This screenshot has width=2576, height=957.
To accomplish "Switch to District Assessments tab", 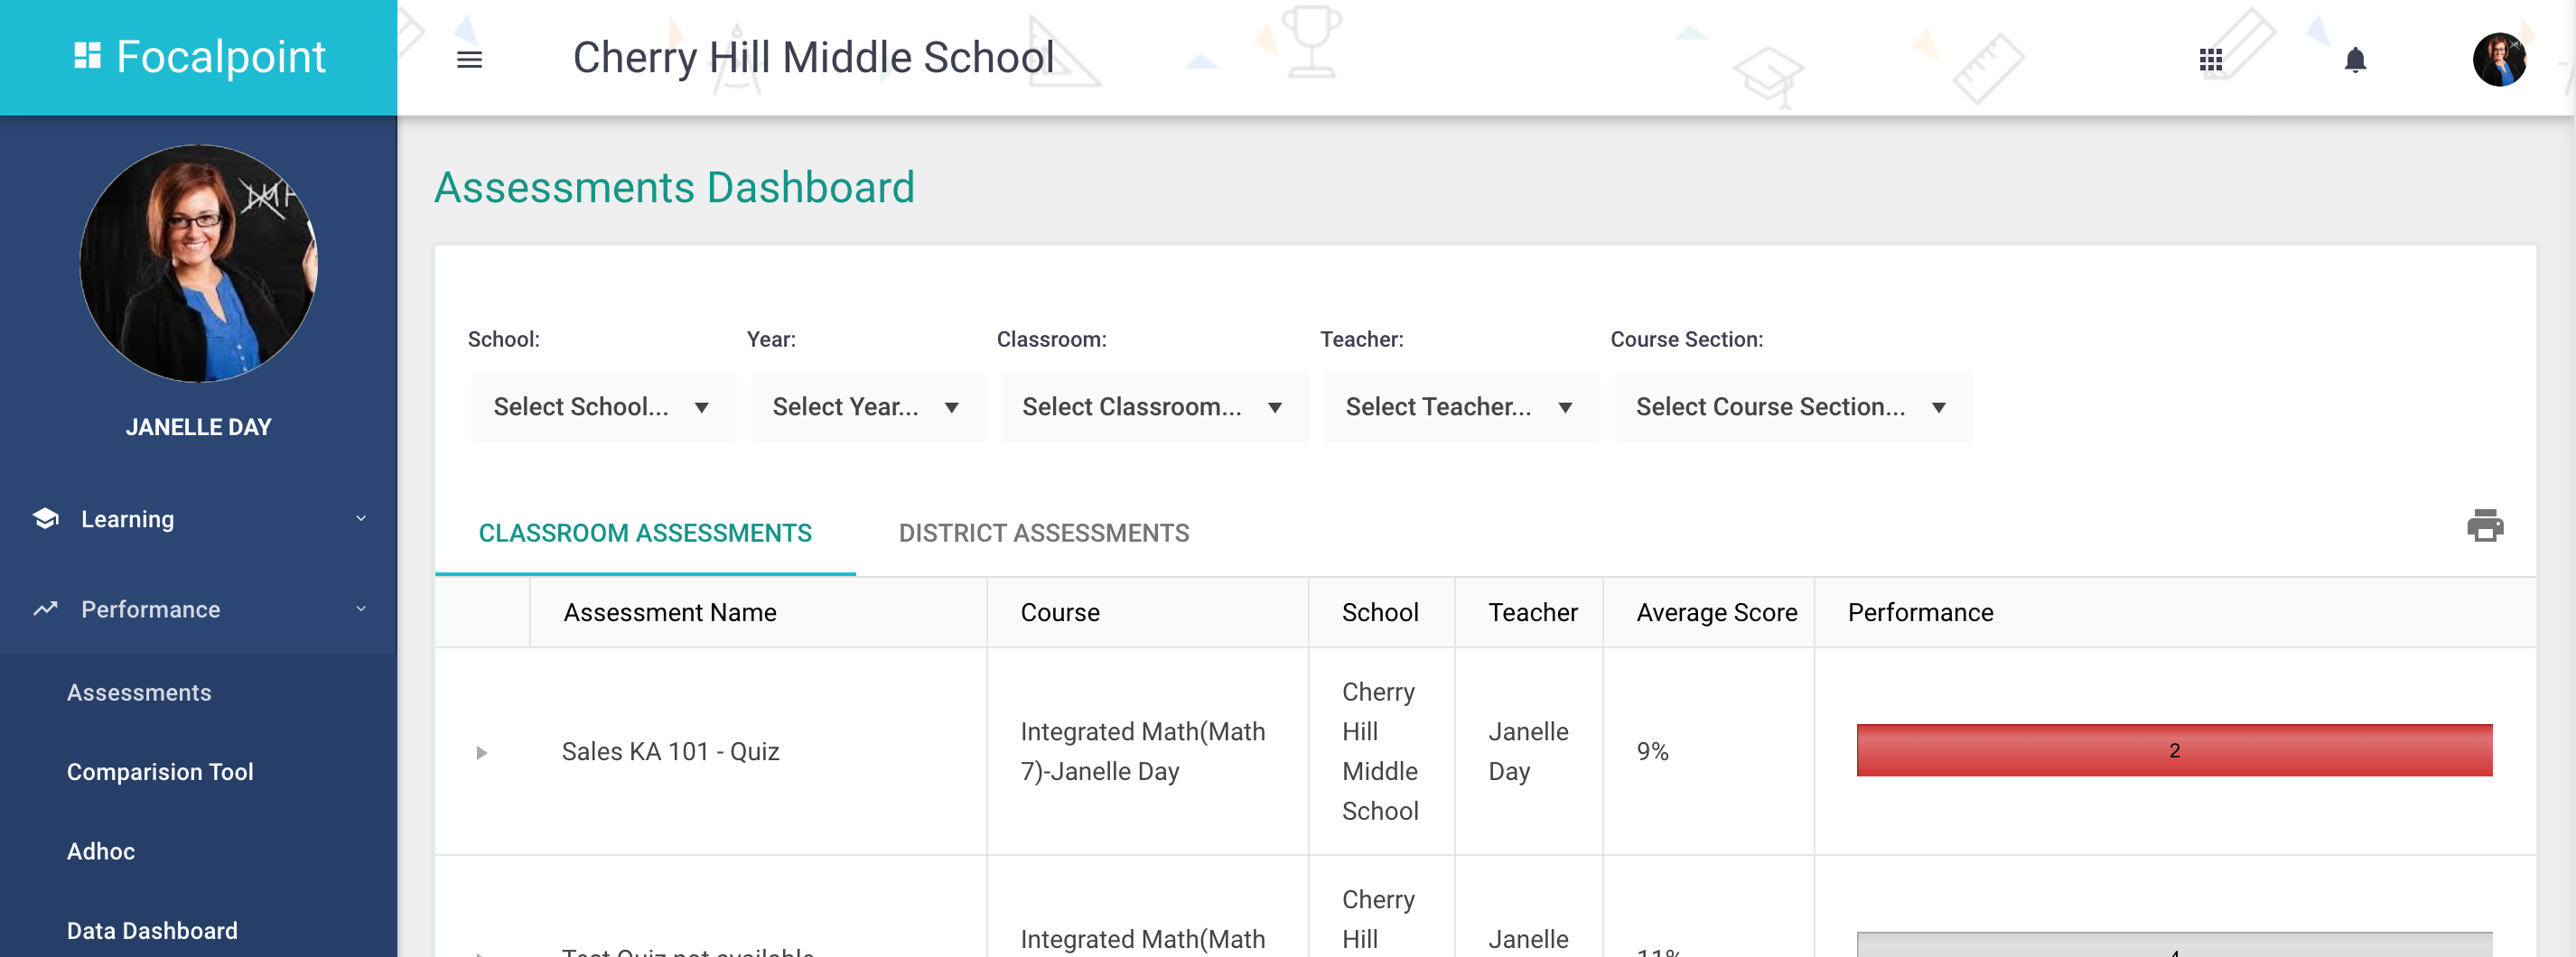I will [1043, 533].
